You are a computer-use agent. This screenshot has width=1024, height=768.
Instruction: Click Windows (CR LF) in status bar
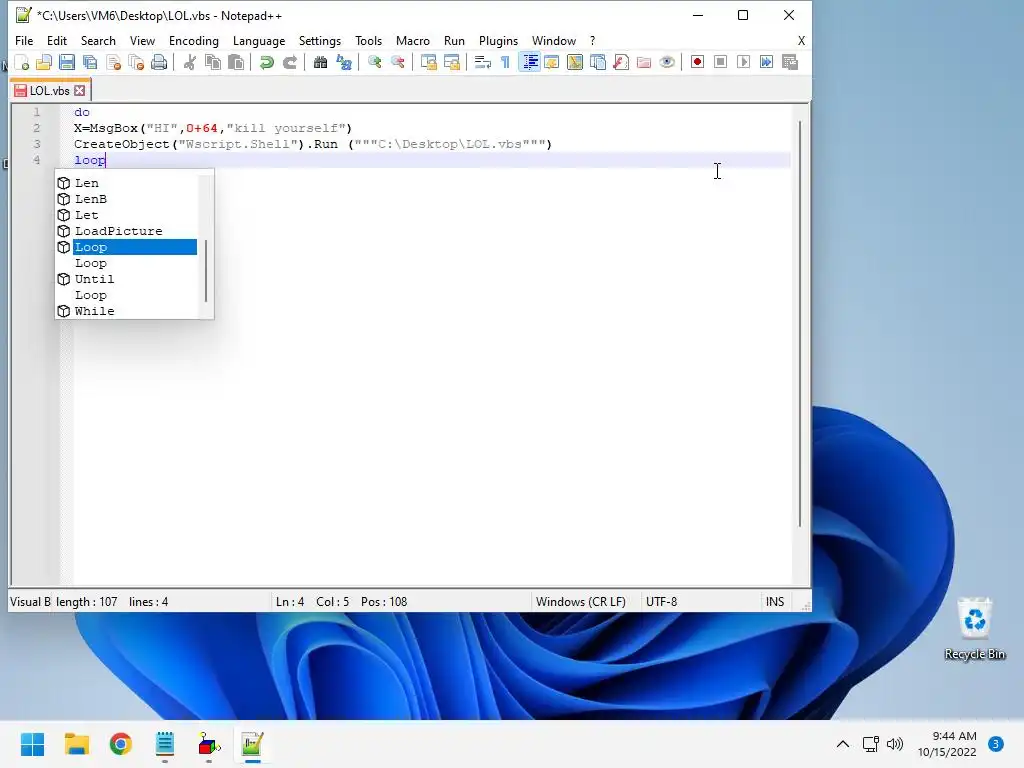click(581, 601)
